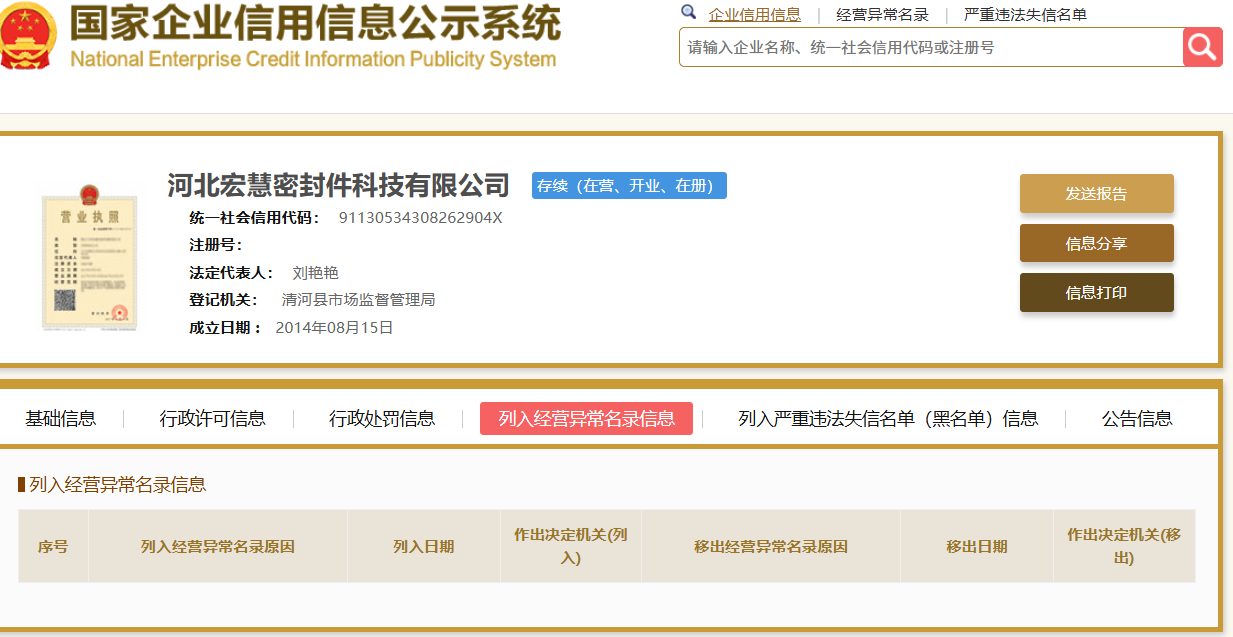The width and height of the screenshot is (1233, 637).
Task: Click the company name 河北宏慧密封件科技有限公司
Action: (338, 185)
